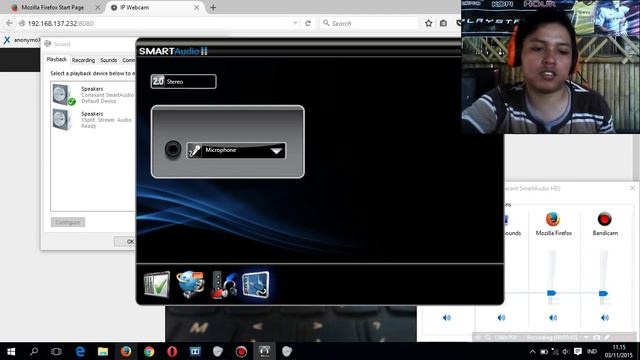Open the Action Center notifications icon
Image resolution: width=640 pixels, height=360 pixels.
(x=578, y=351)
